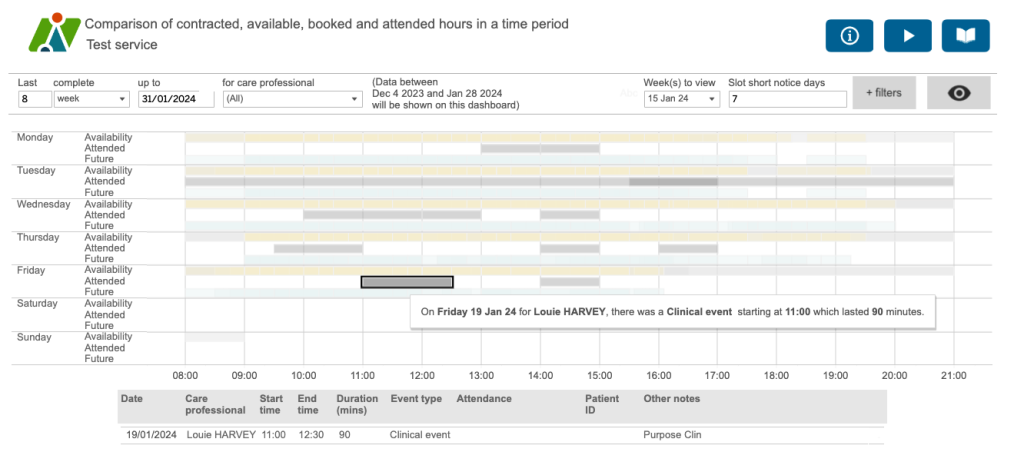Click the 'up to' date field
1024x472 pixels.
tap(175, 99)
